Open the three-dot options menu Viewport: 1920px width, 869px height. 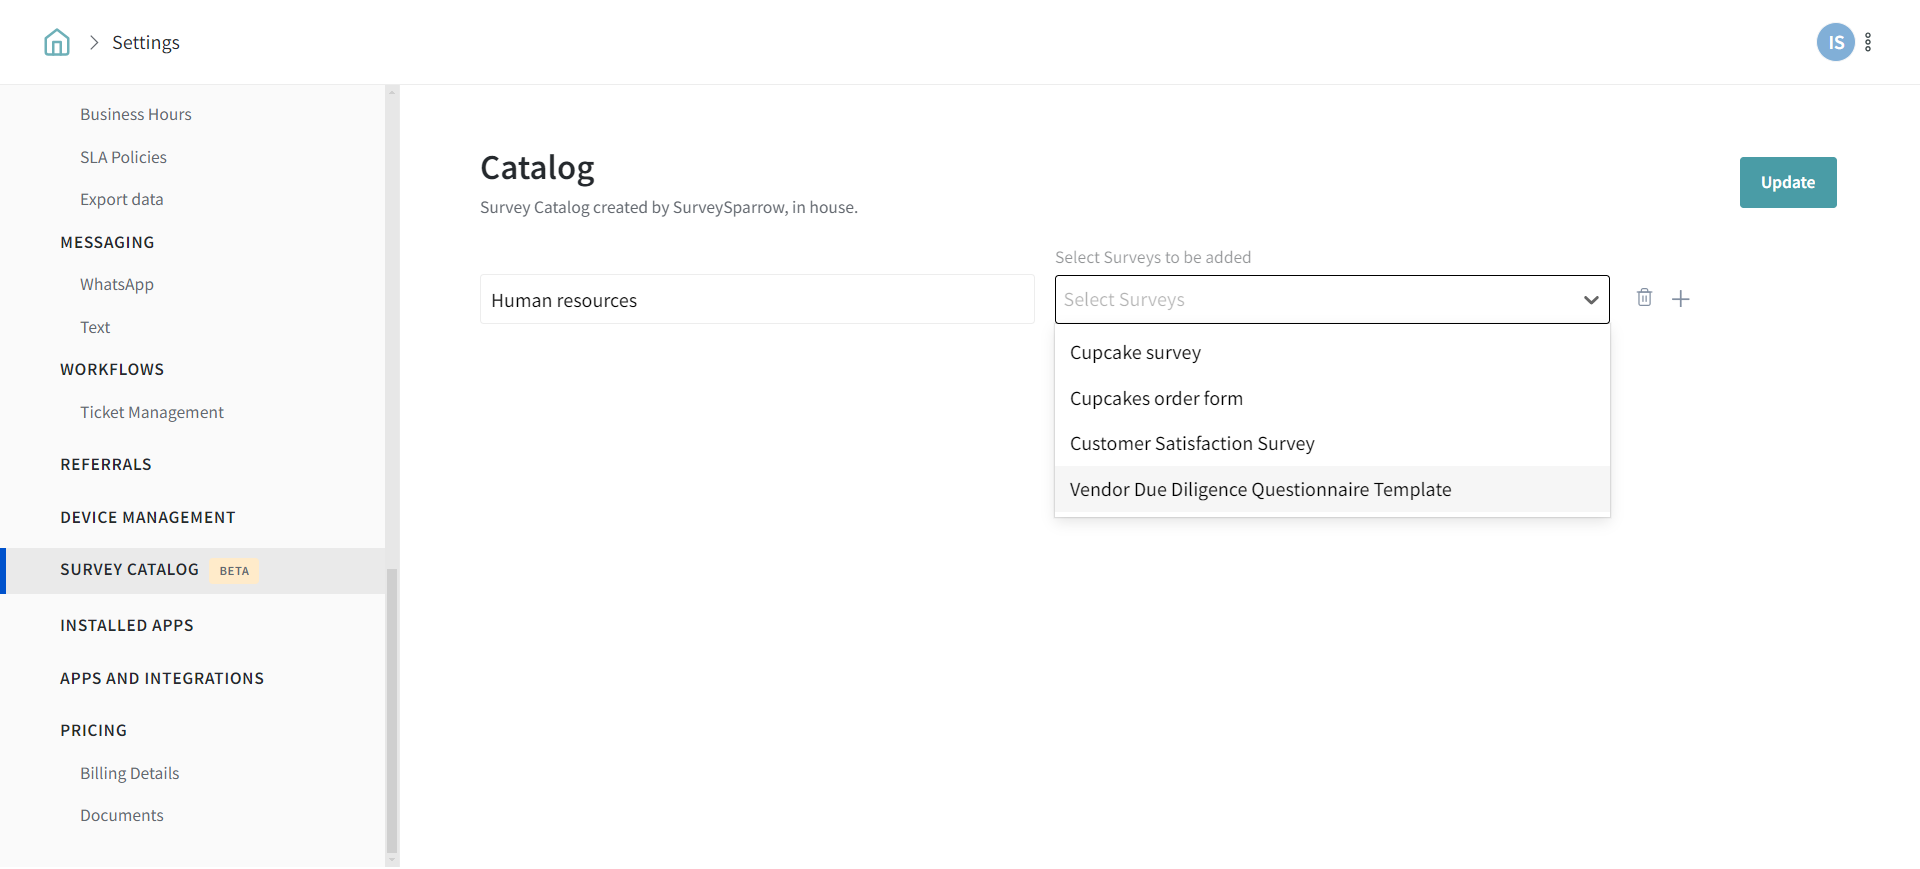coord(1868,42)
